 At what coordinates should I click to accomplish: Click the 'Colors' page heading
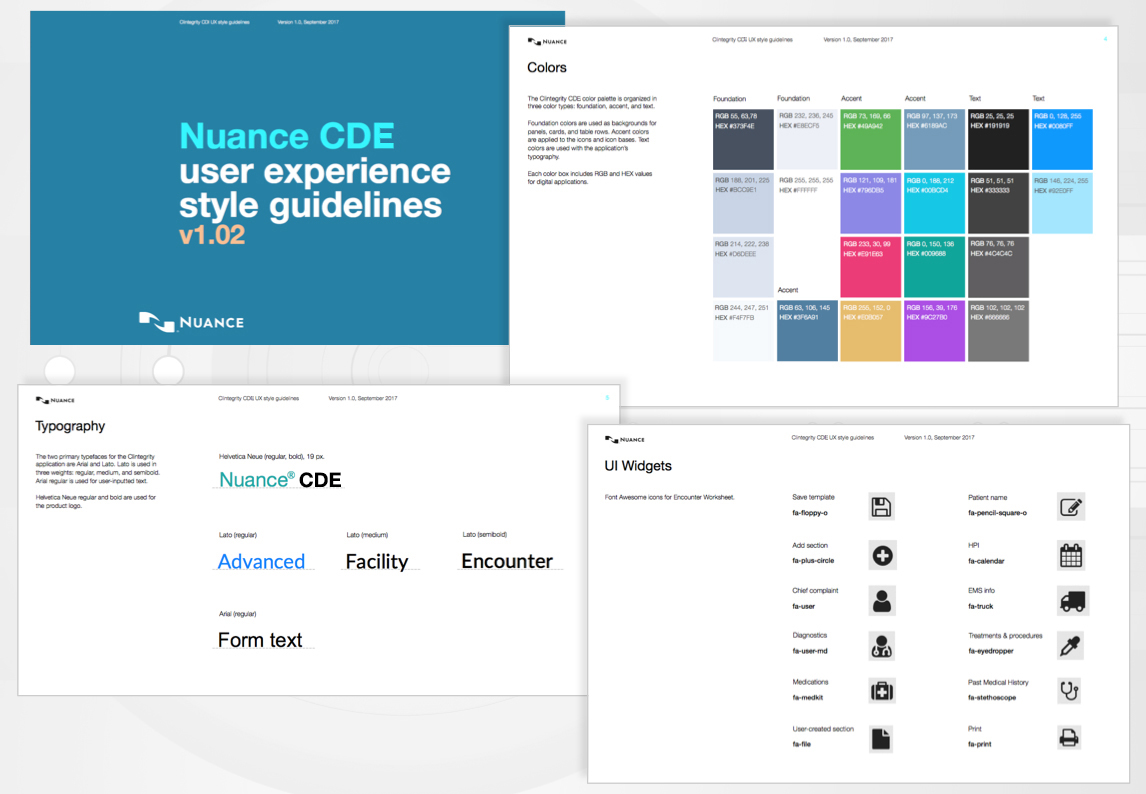coord(547,67)
